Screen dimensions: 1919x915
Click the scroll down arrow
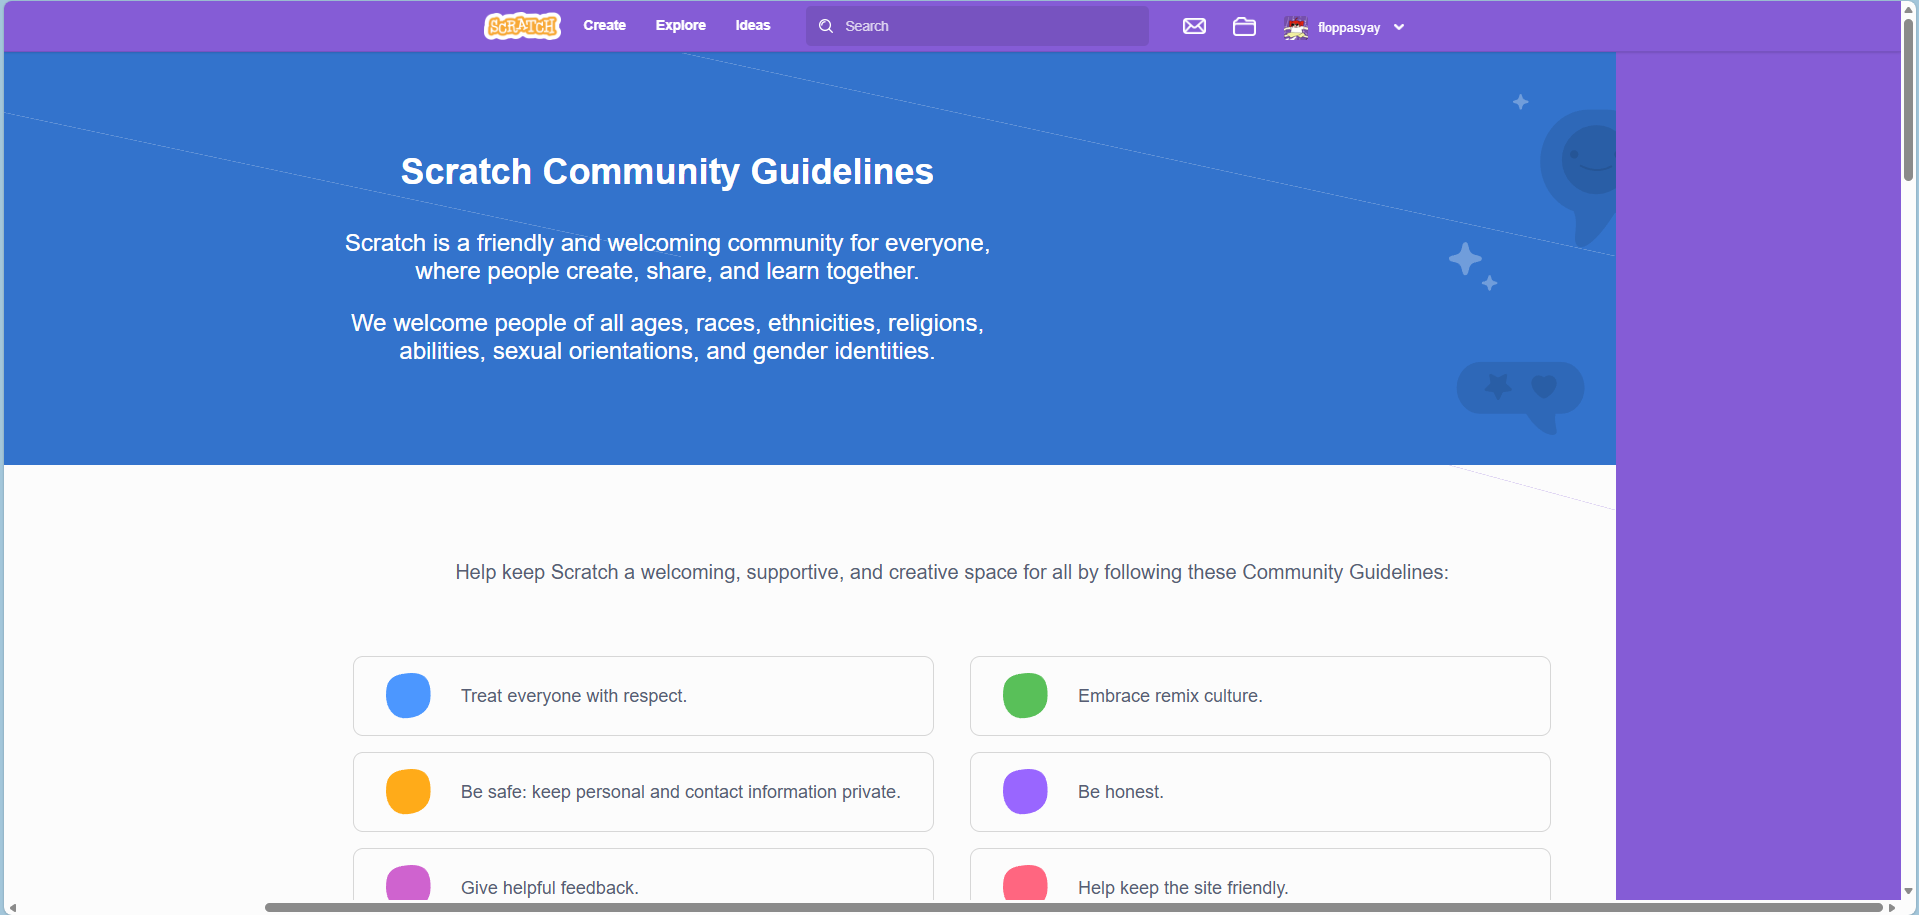[x=1908, y=891]
